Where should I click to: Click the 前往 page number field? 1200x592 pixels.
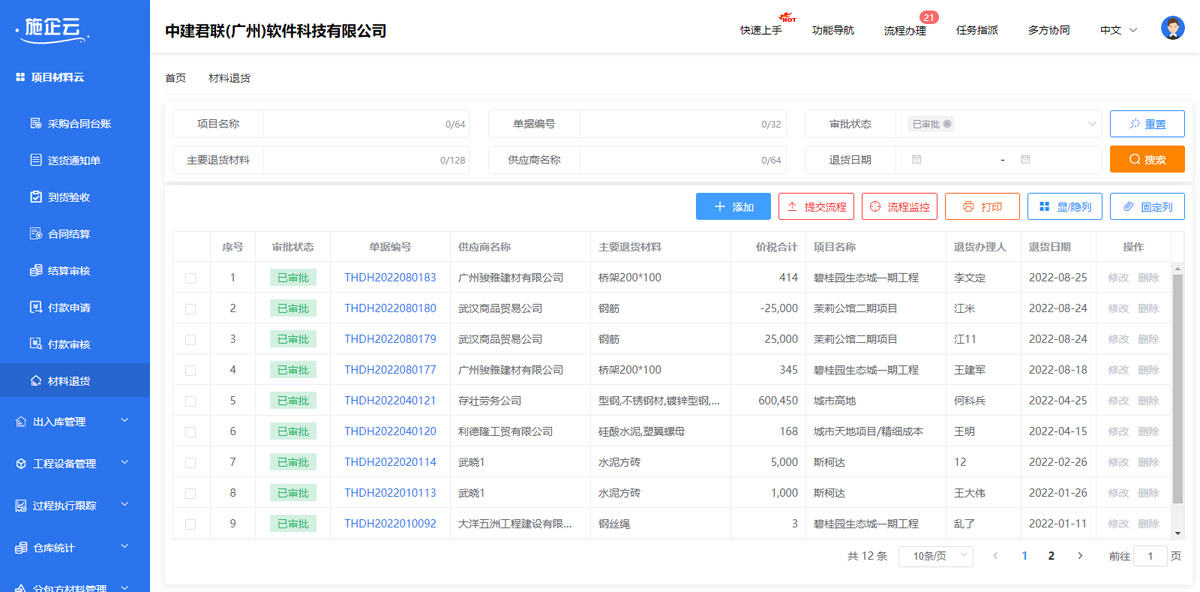[x=1150, y=556]
